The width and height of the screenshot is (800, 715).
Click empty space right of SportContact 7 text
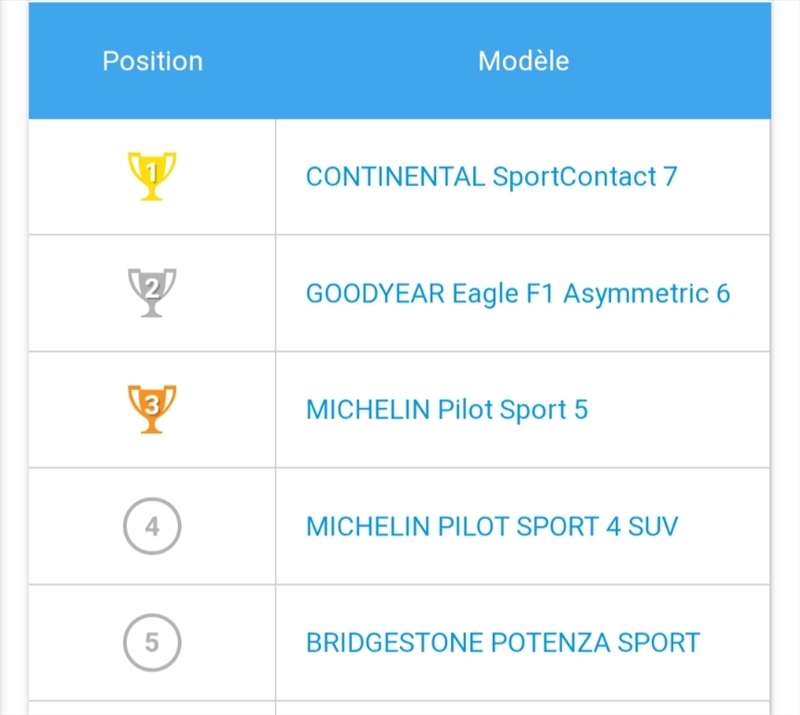(725, 177)
